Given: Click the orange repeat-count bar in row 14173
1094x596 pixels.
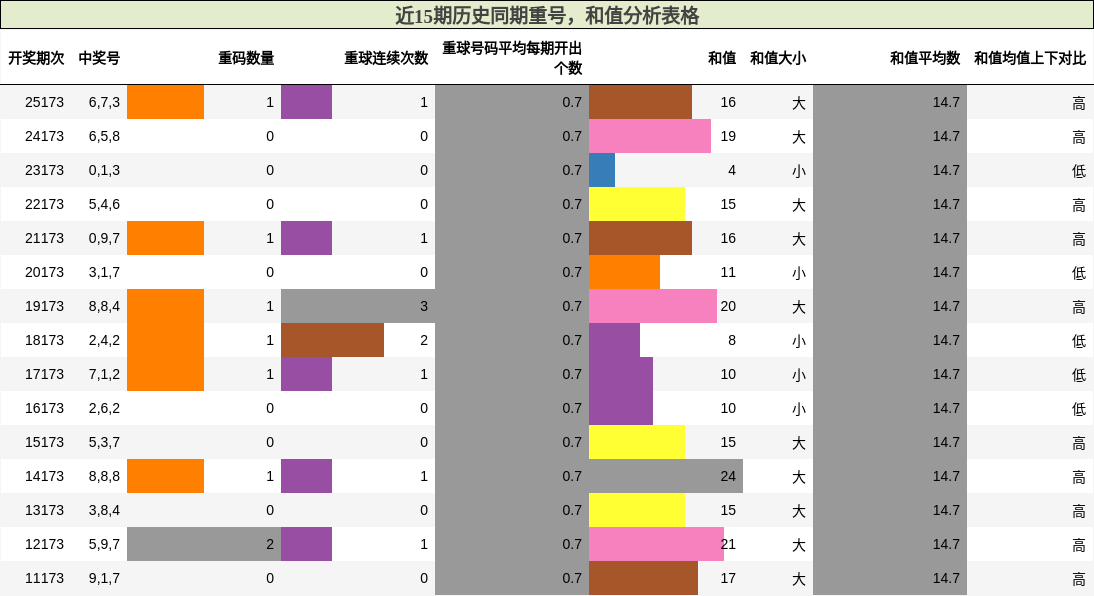Looking at the screenshot, I should tap(165, 476).
